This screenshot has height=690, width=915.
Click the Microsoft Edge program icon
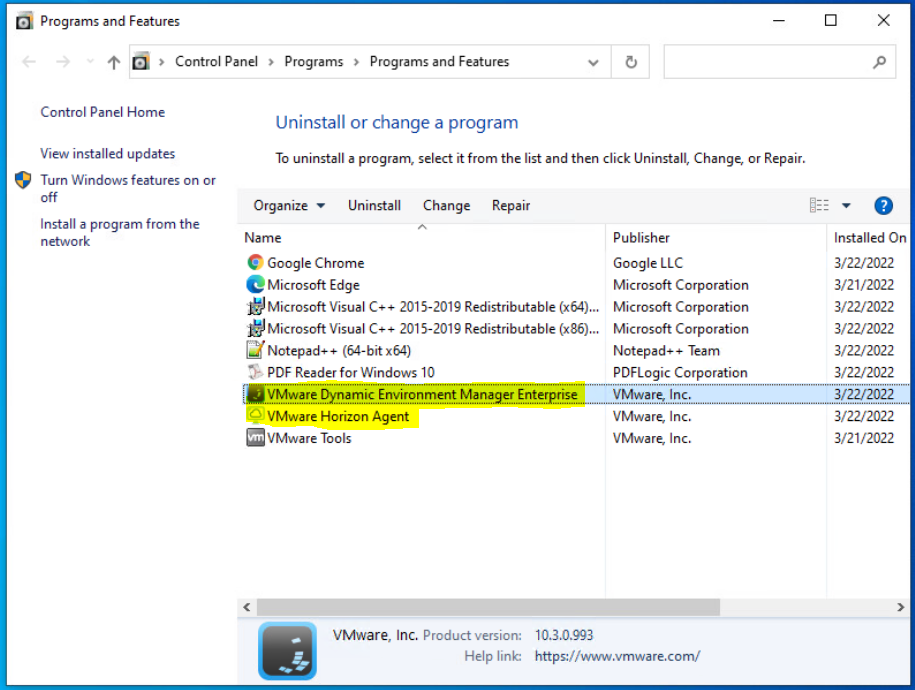pos(255,285)
